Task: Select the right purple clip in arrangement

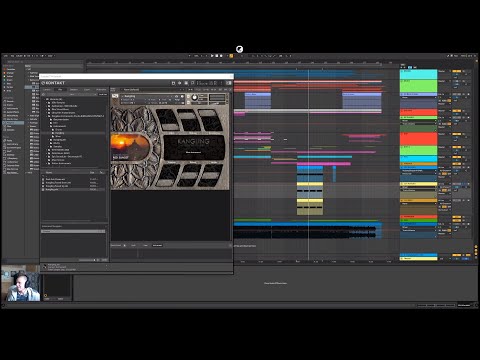Action: point(362,100)
